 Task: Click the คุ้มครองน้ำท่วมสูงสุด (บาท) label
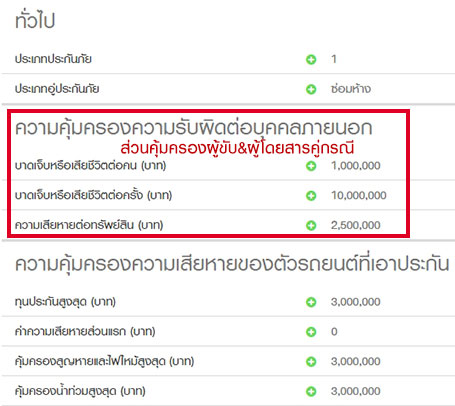(x=80, y=391)
